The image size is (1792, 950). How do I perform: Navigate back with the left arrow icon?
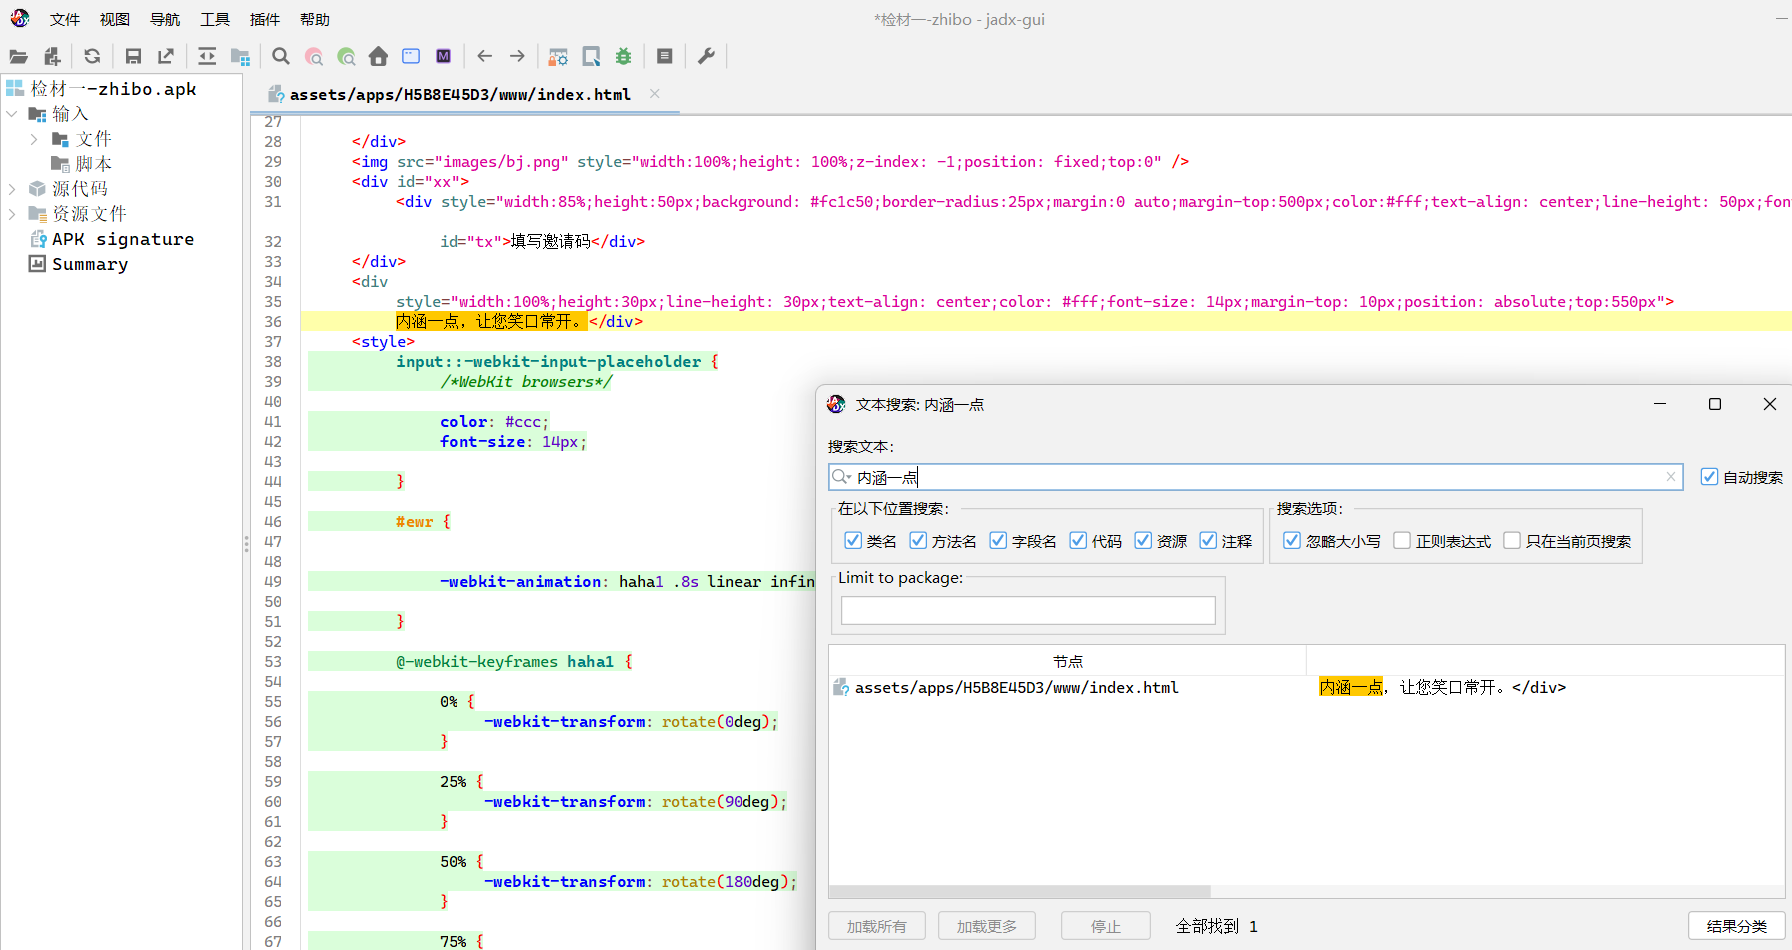pos(485,56)
